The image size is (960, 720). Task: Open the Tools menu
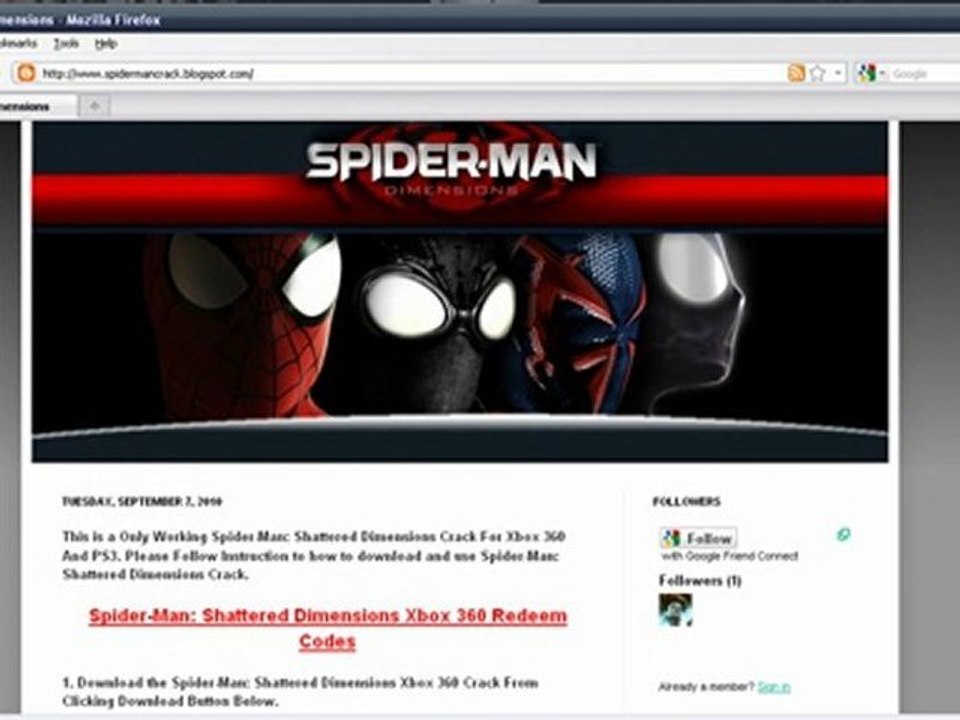66,44
